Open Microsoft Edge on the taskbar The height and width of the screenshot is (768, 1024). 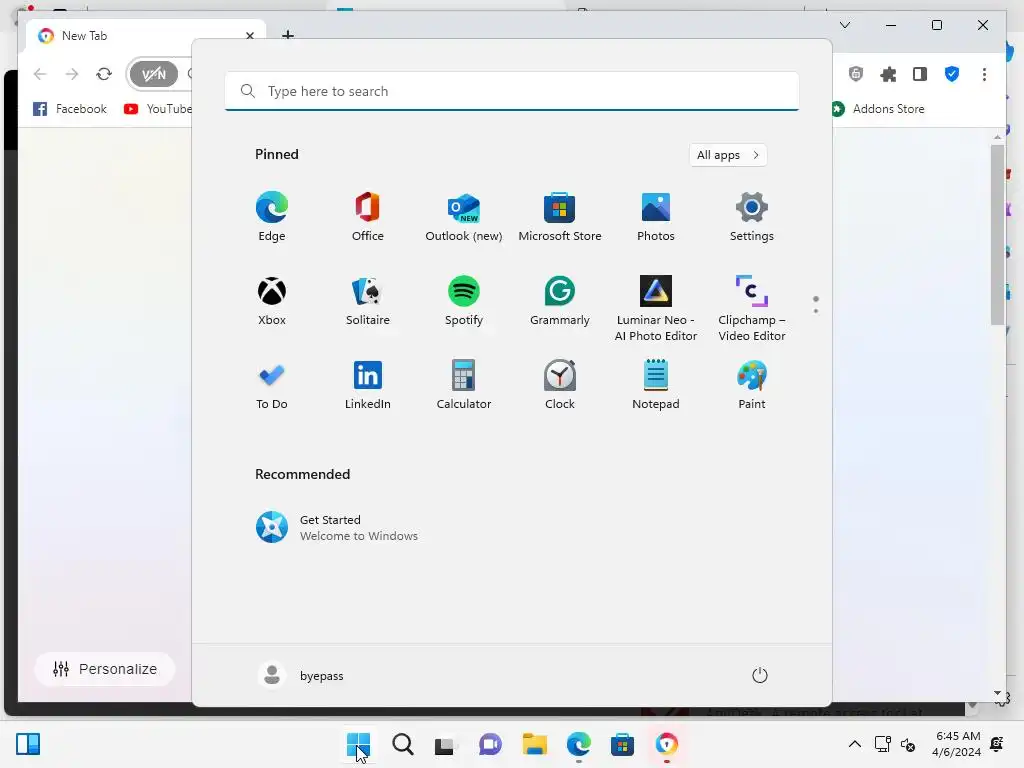tap(579, 744)
